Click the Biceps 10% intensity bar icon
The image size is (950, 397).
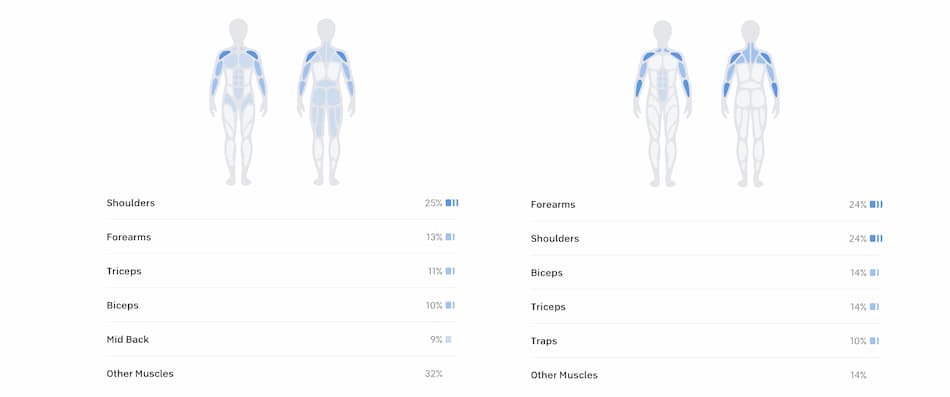tap(450, 305)
